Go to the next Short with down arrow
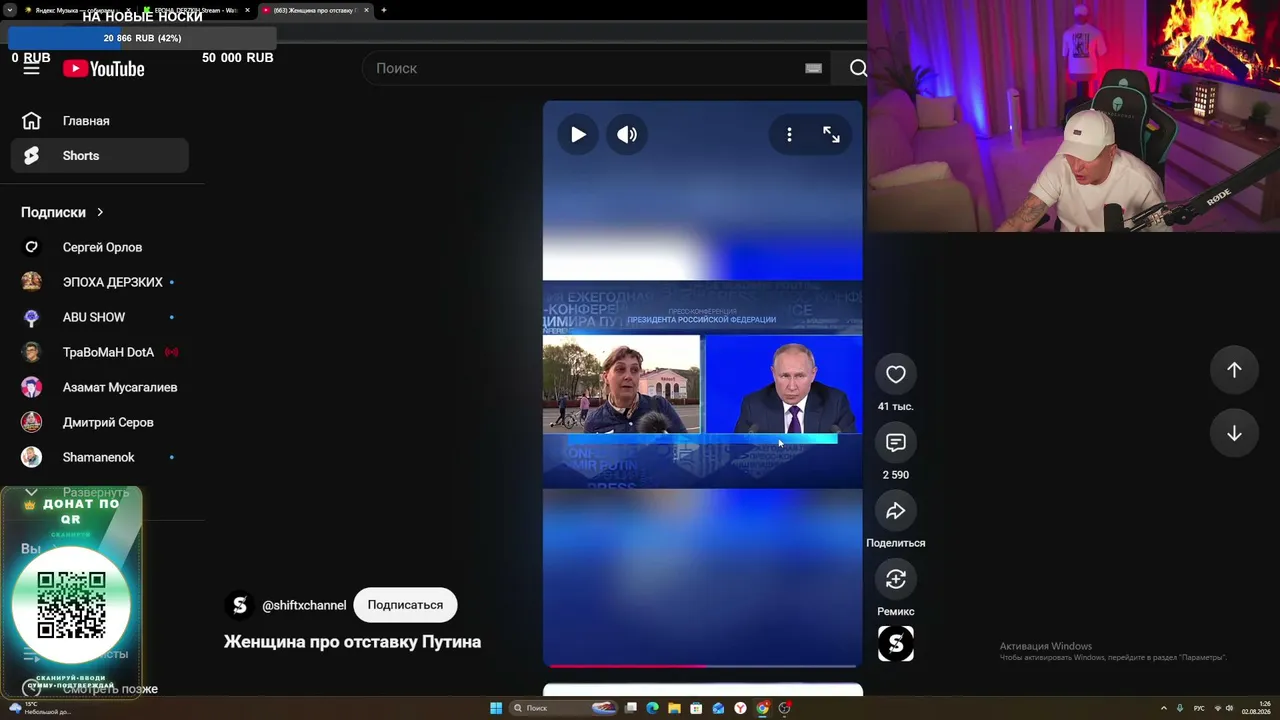Screen dimensions: 1280x720 (1234, 433)
